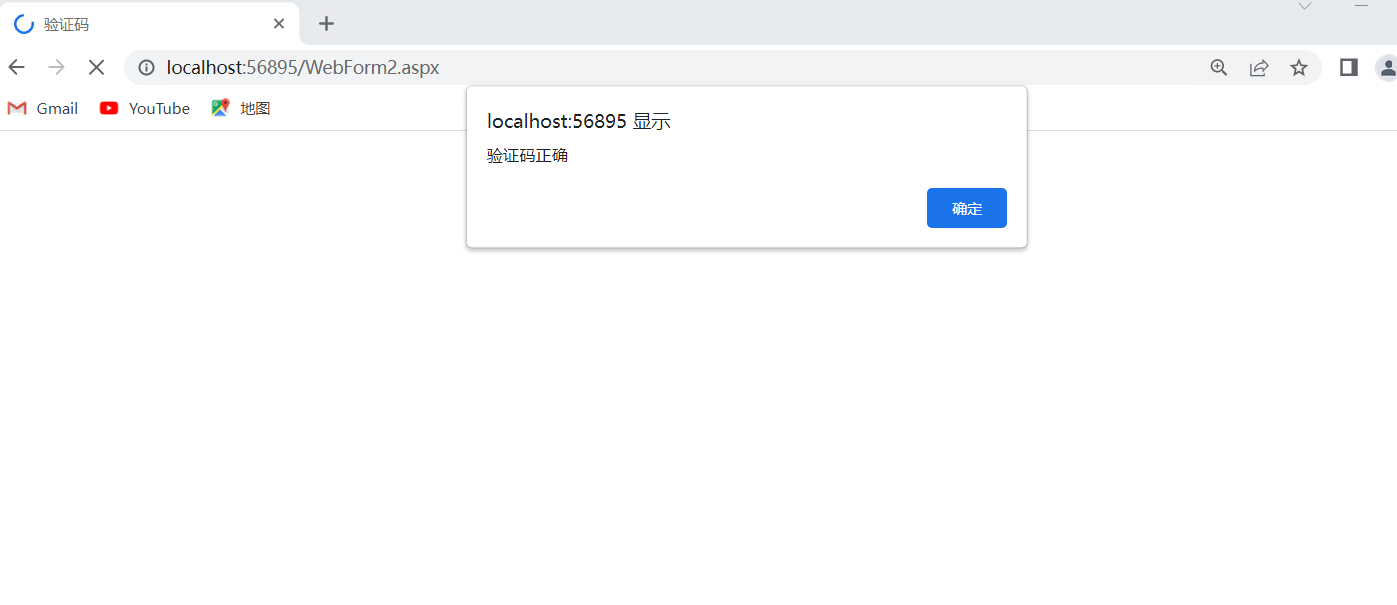
Task: Minimize the browser window
Action: point(1360,6)
